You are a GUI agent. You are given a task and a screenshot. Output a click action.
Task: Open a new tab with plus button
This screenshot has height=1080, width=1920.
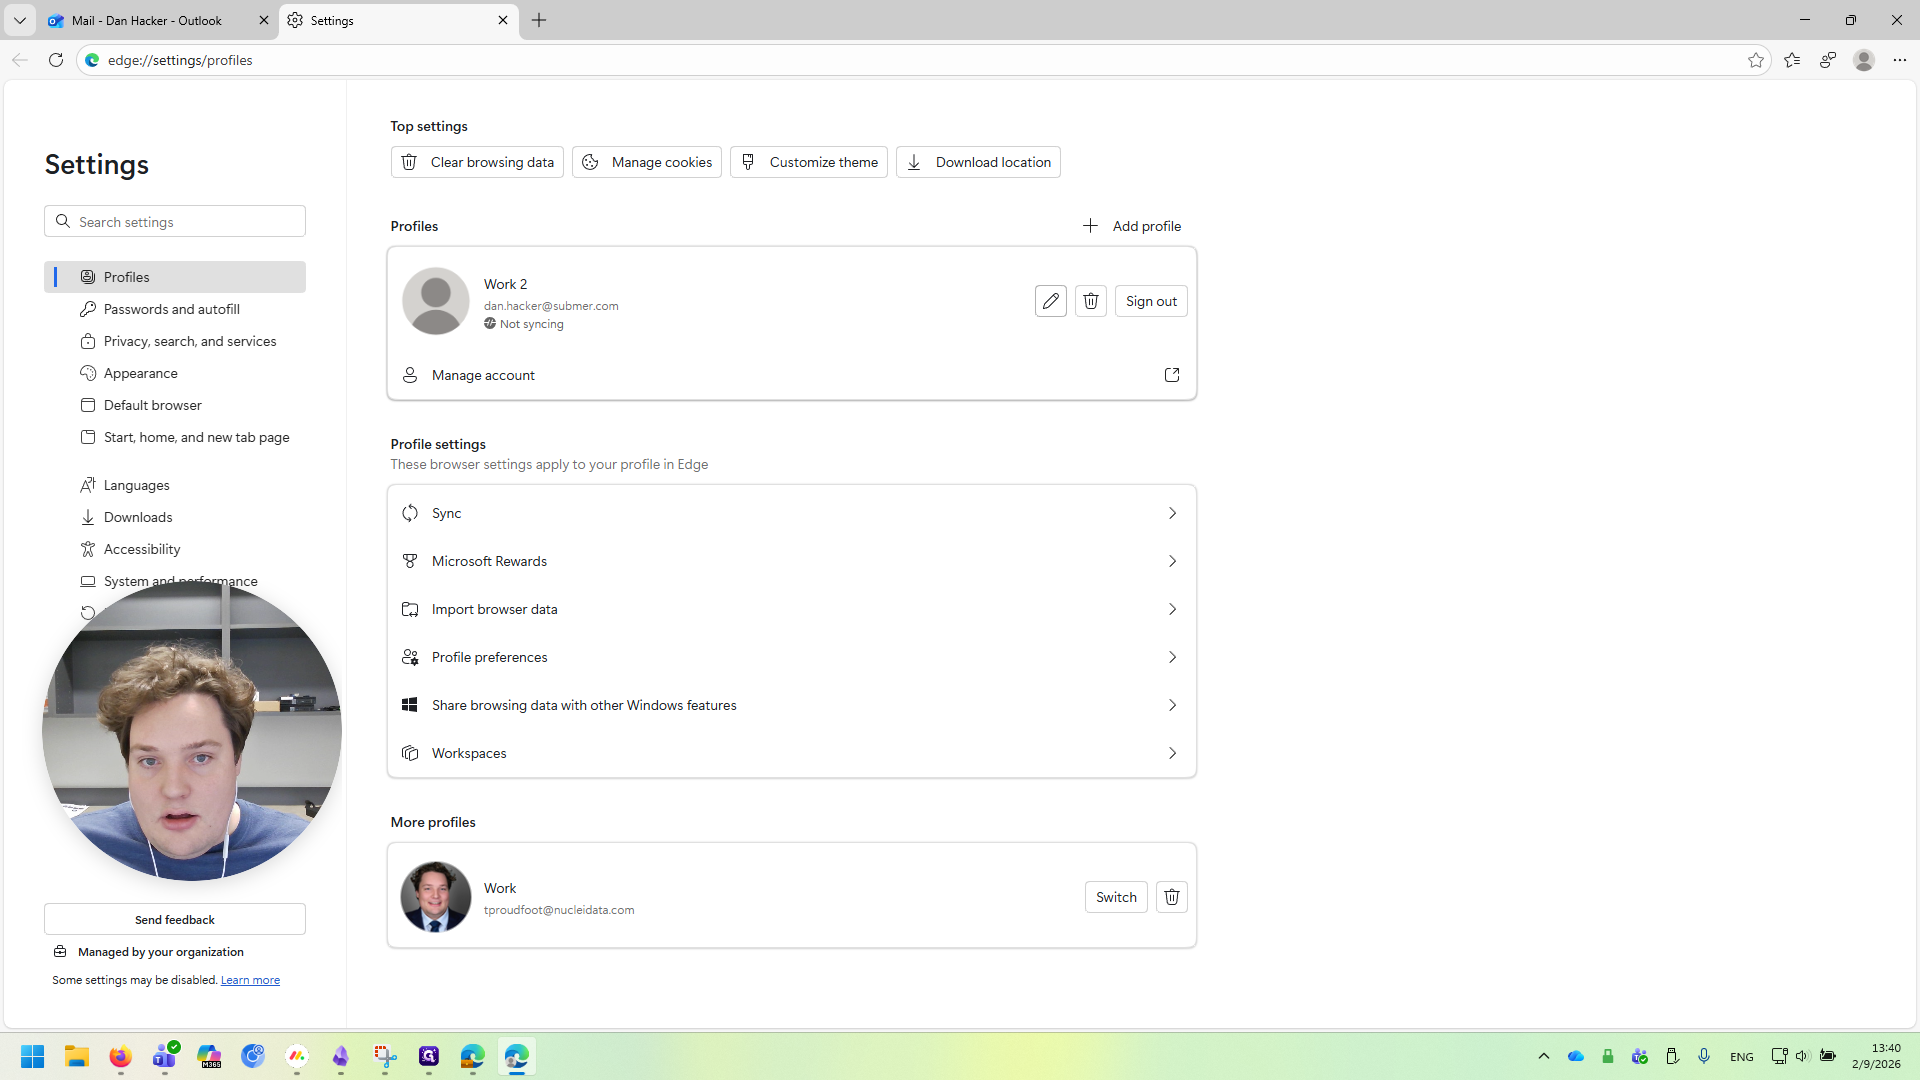(539, 20)
